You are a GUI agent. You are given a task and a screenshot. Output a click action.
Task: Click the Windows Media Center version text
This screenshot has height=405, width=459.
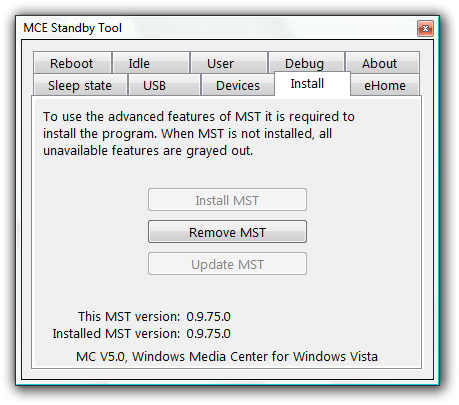point(227,356)
